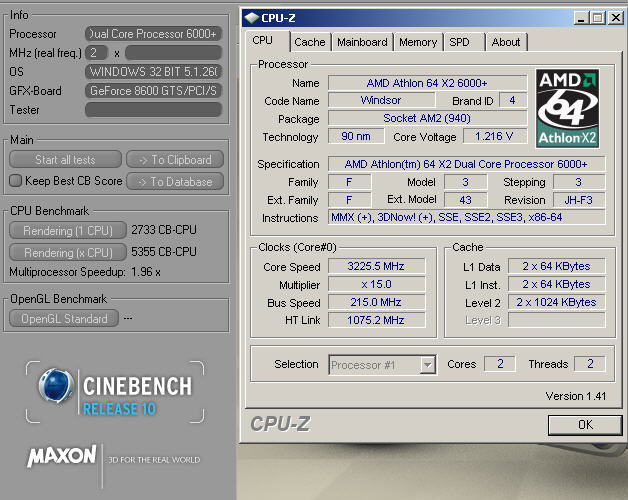This screenshot has width=628, height=500.
Task: Click the Multiplier value x 15.0
Action: pos(376,284)
